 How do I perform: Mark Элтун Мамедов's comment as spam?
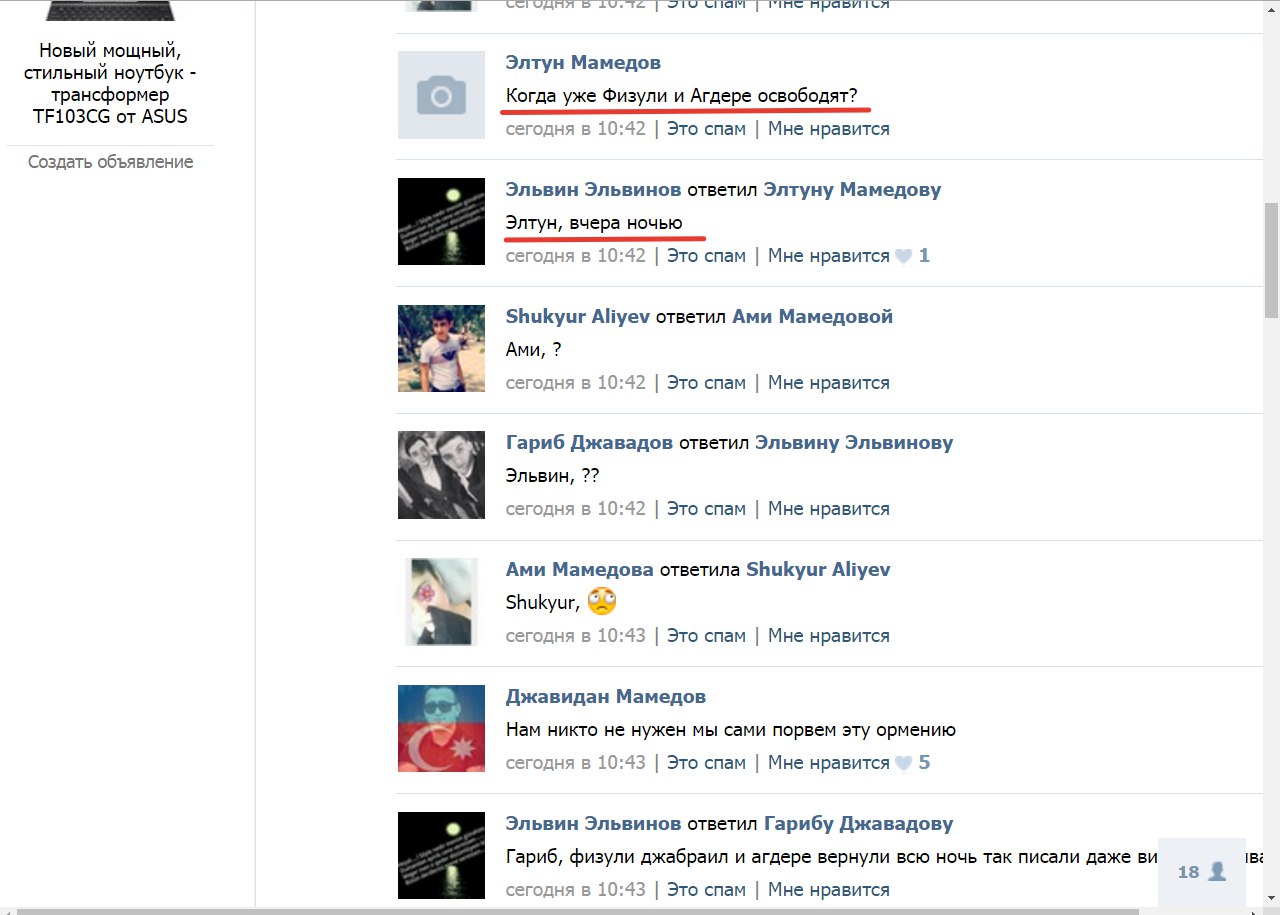[706, 129]
